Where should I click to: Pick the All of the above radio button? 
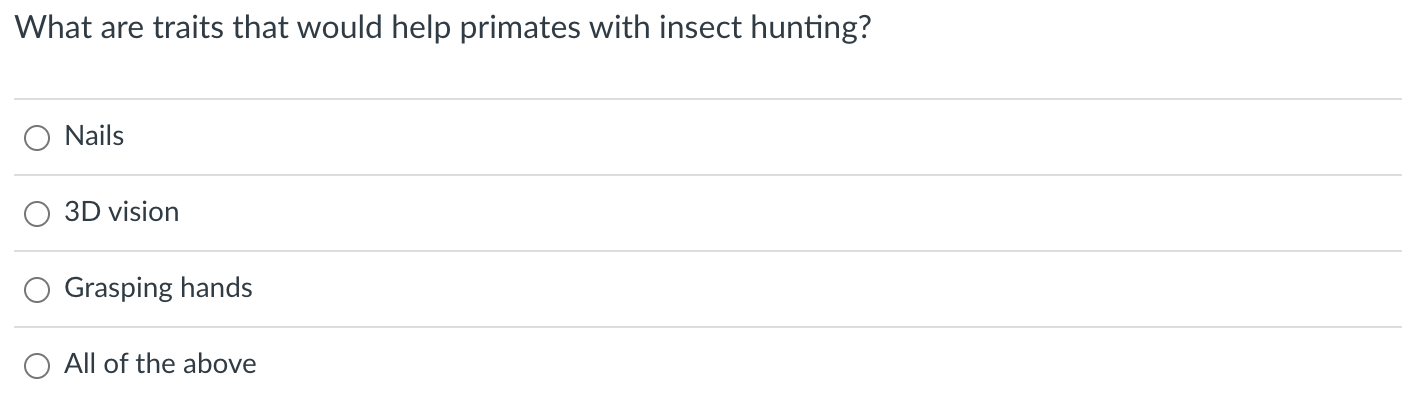(x=37, y=366)
